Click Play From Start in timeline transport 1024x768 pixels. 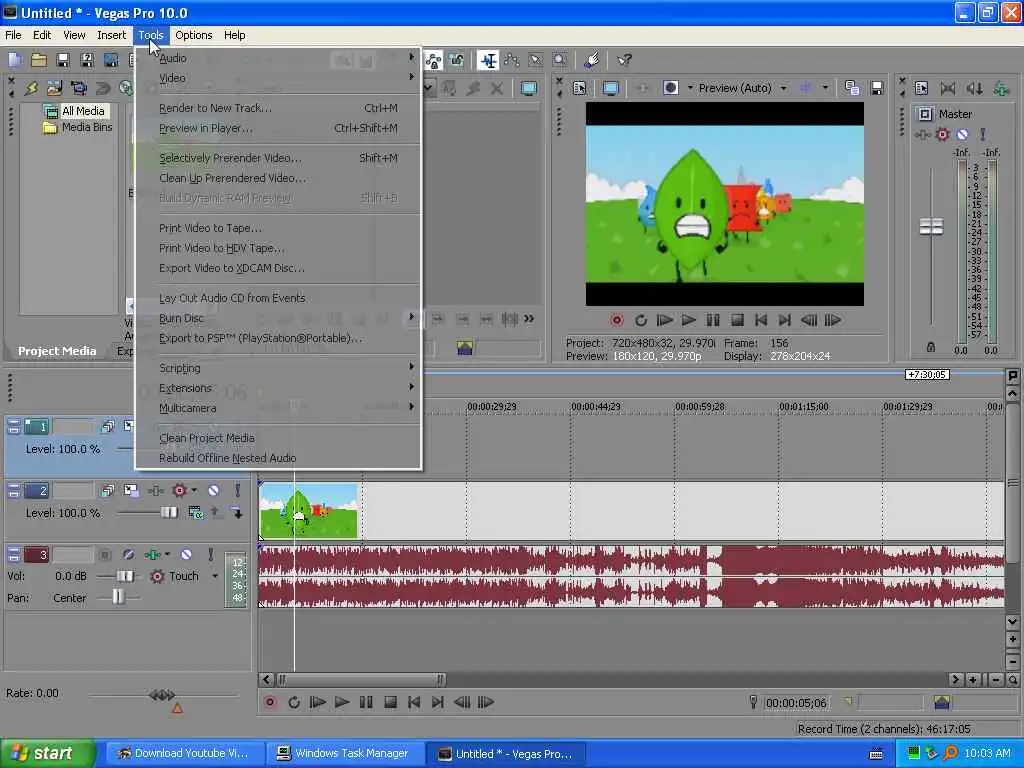[318, 702]
